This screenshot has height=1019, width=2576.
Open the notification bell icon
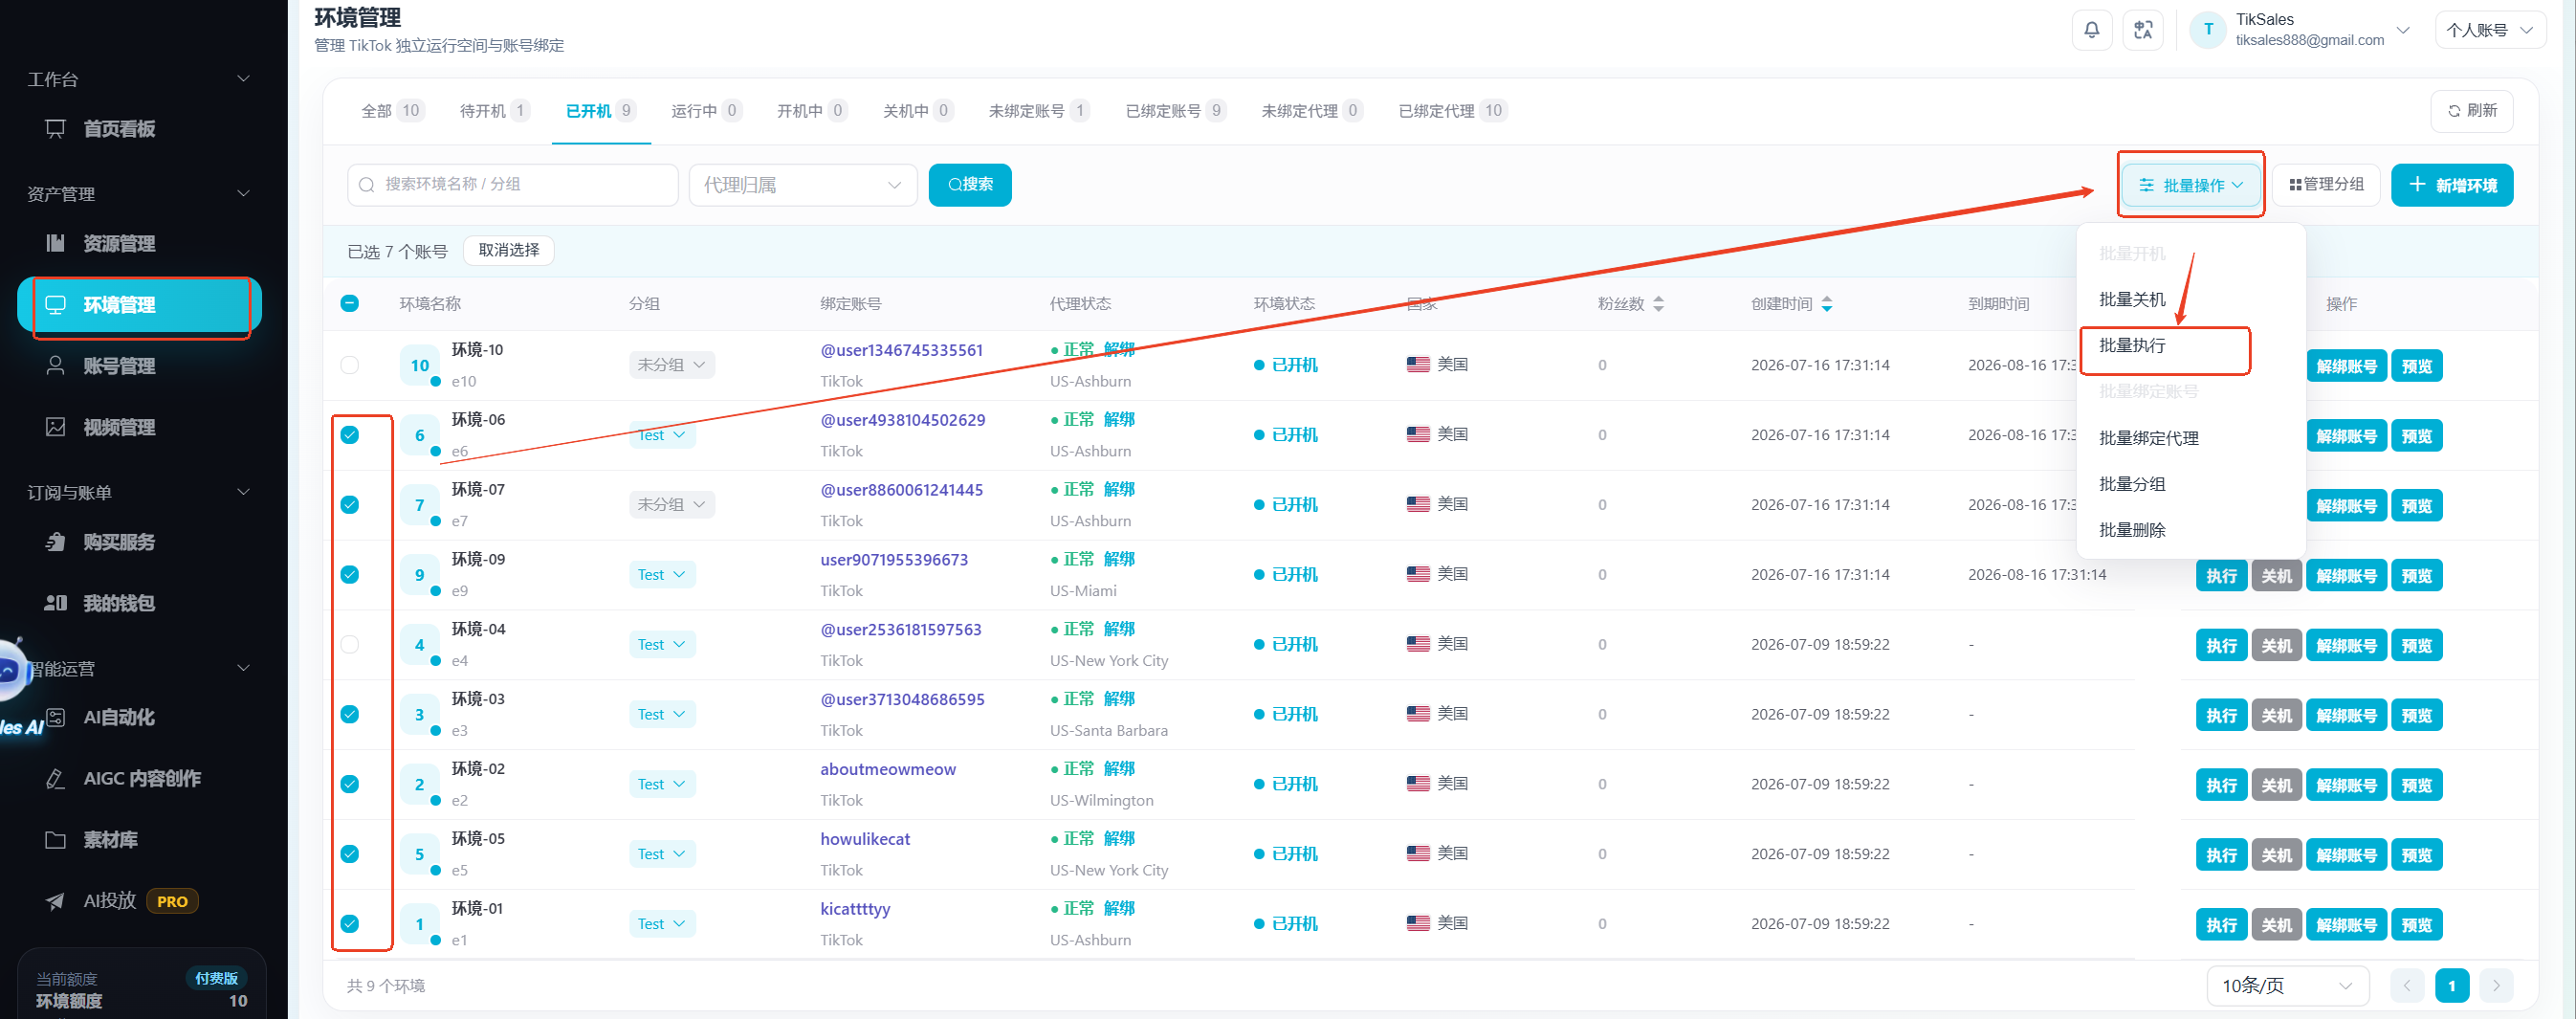[2091, 30]
